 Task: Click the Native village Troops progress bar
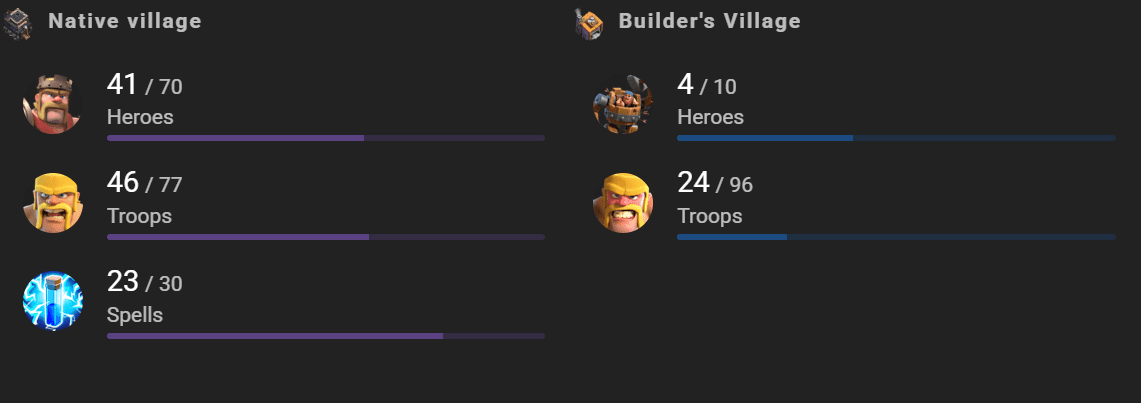325,237
